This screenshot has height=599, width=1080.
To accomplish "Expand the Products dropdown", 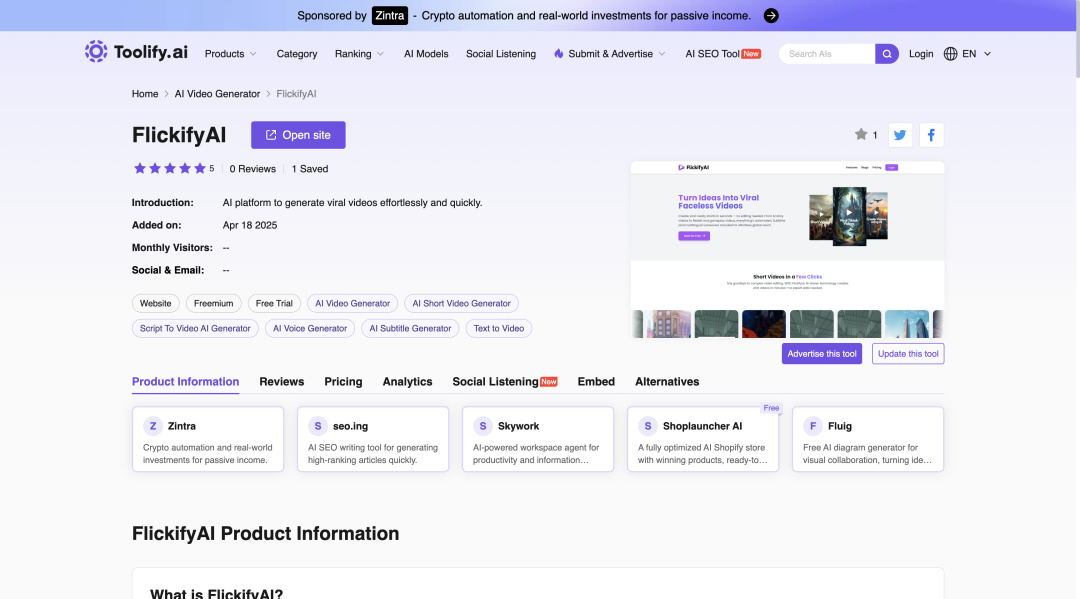I will 230,54.
